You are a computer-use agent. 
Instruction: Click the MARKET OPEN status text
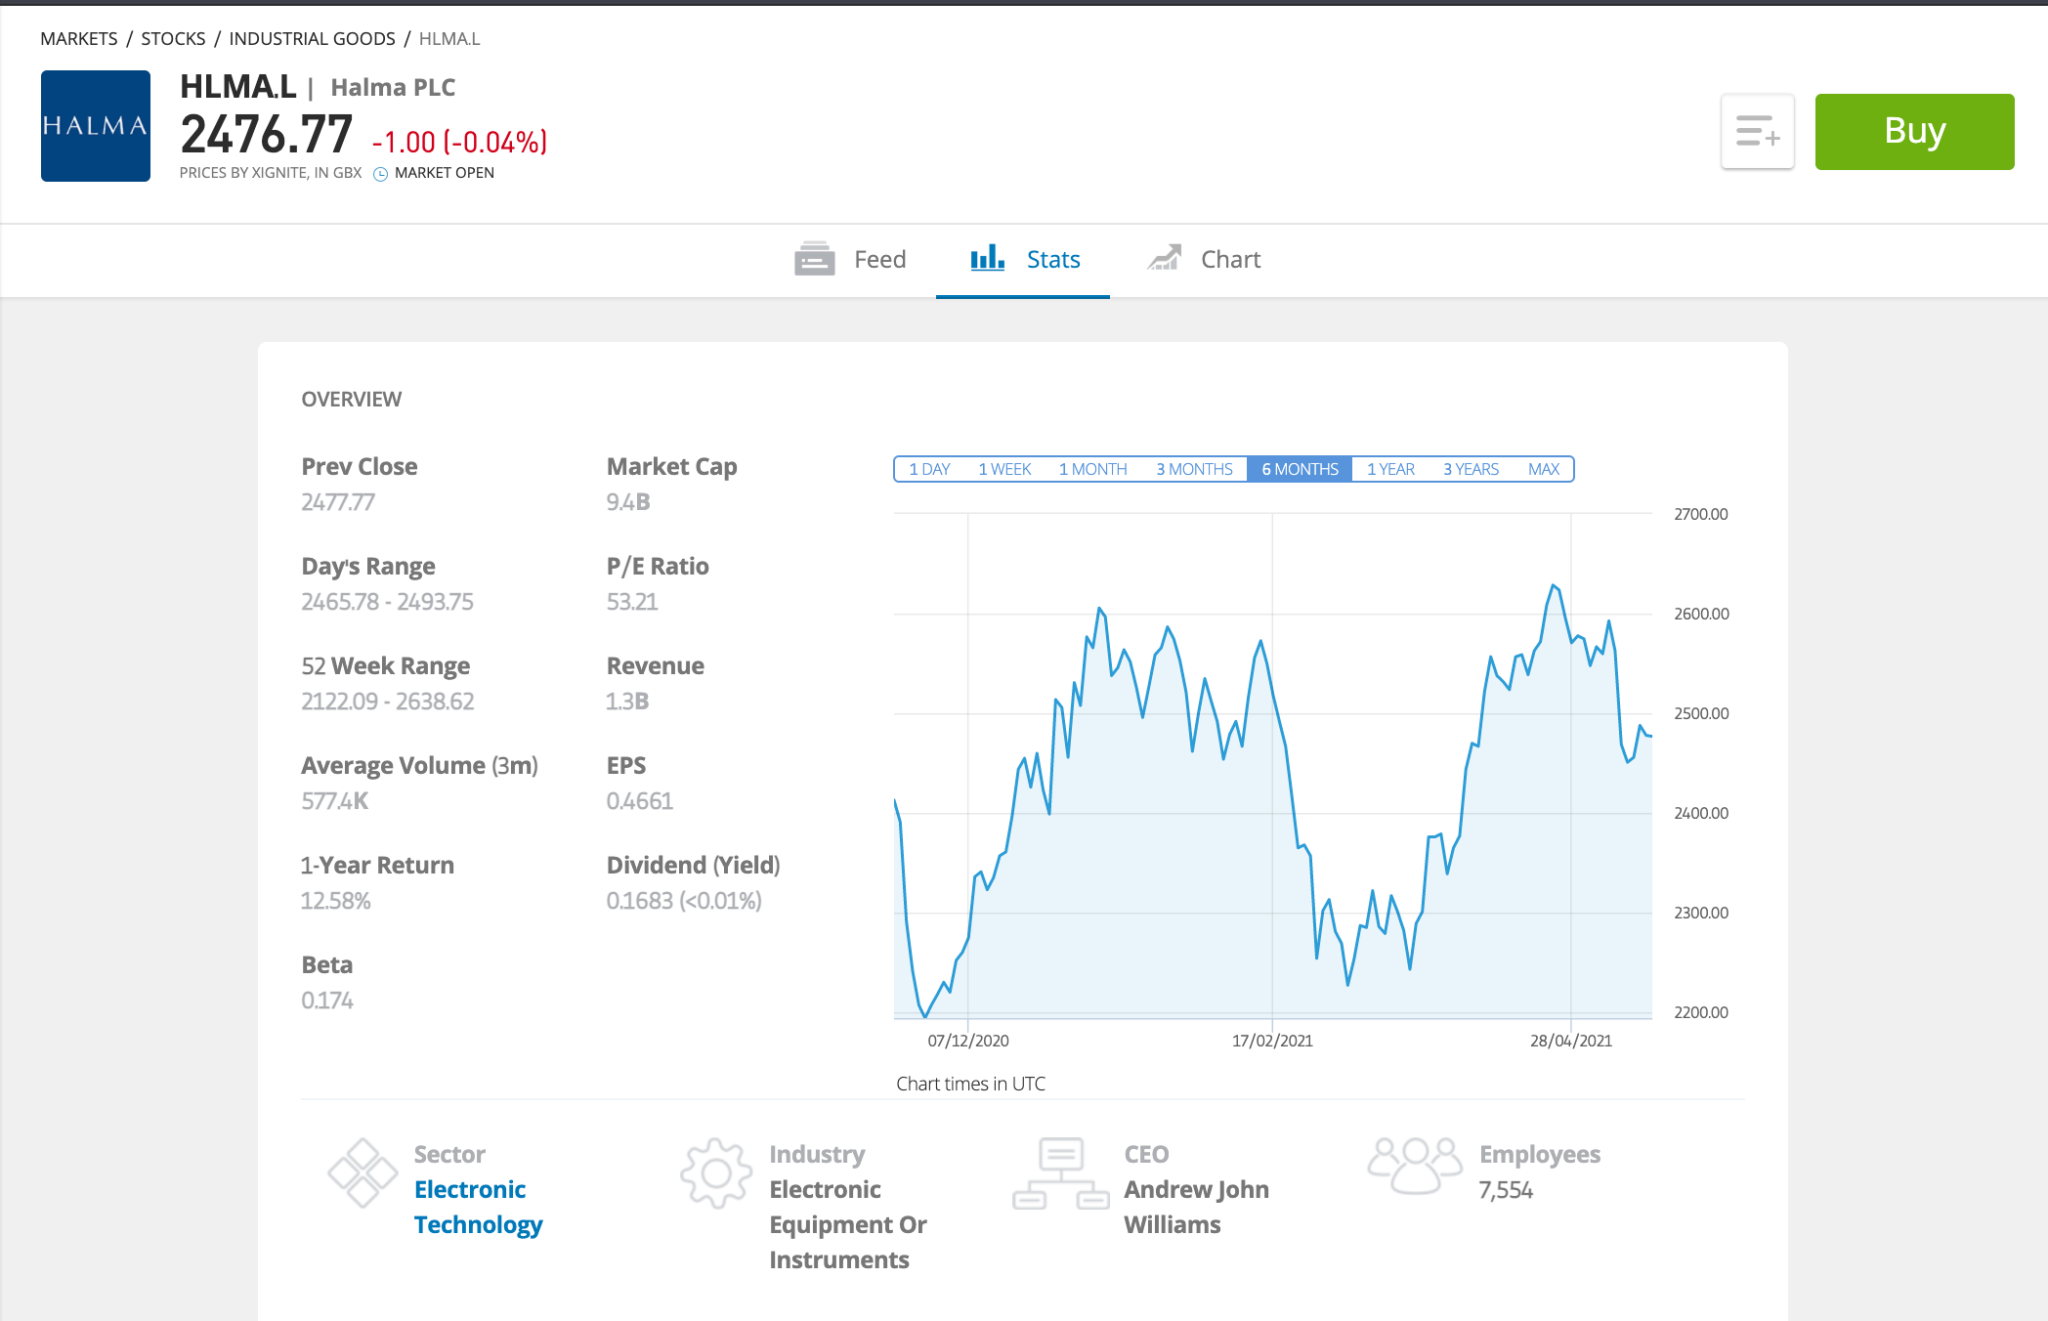(x=444, y=173)
